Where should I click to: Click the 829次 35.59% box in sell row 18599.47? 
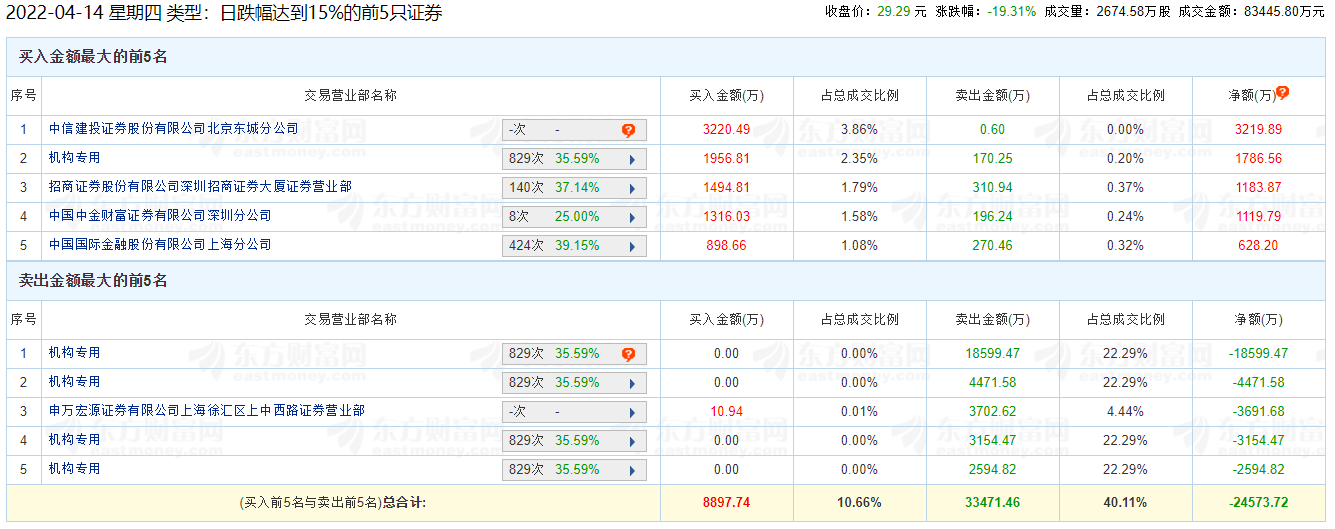tap(574, 354)
